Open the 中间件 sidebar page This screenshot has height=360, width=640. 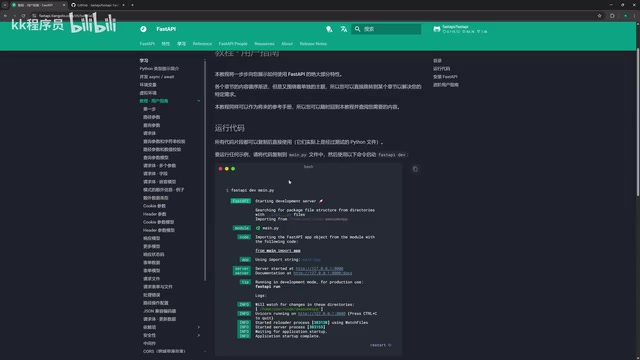(x=149, y=343)
